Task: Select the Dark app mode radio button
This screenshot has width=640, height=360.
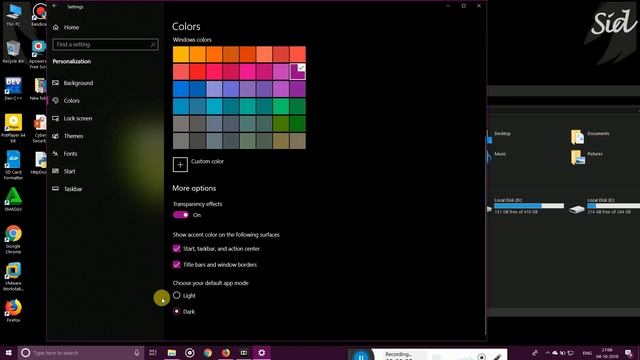Action: pos(176,311)
